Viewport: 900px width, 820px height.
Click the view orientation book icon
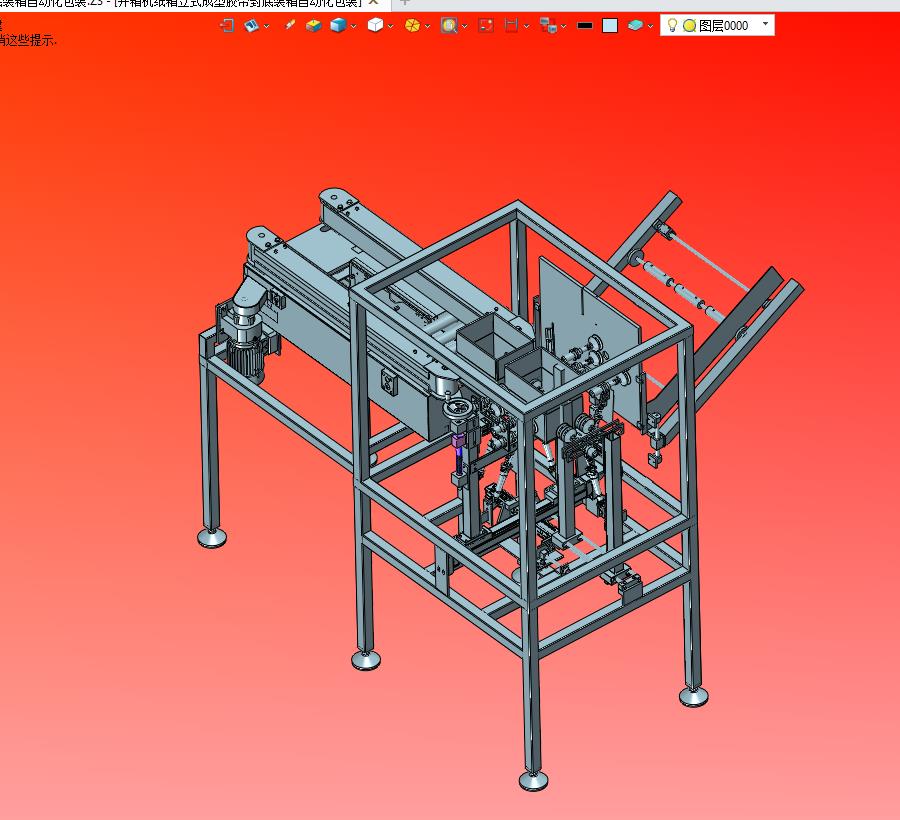[251, 25]
